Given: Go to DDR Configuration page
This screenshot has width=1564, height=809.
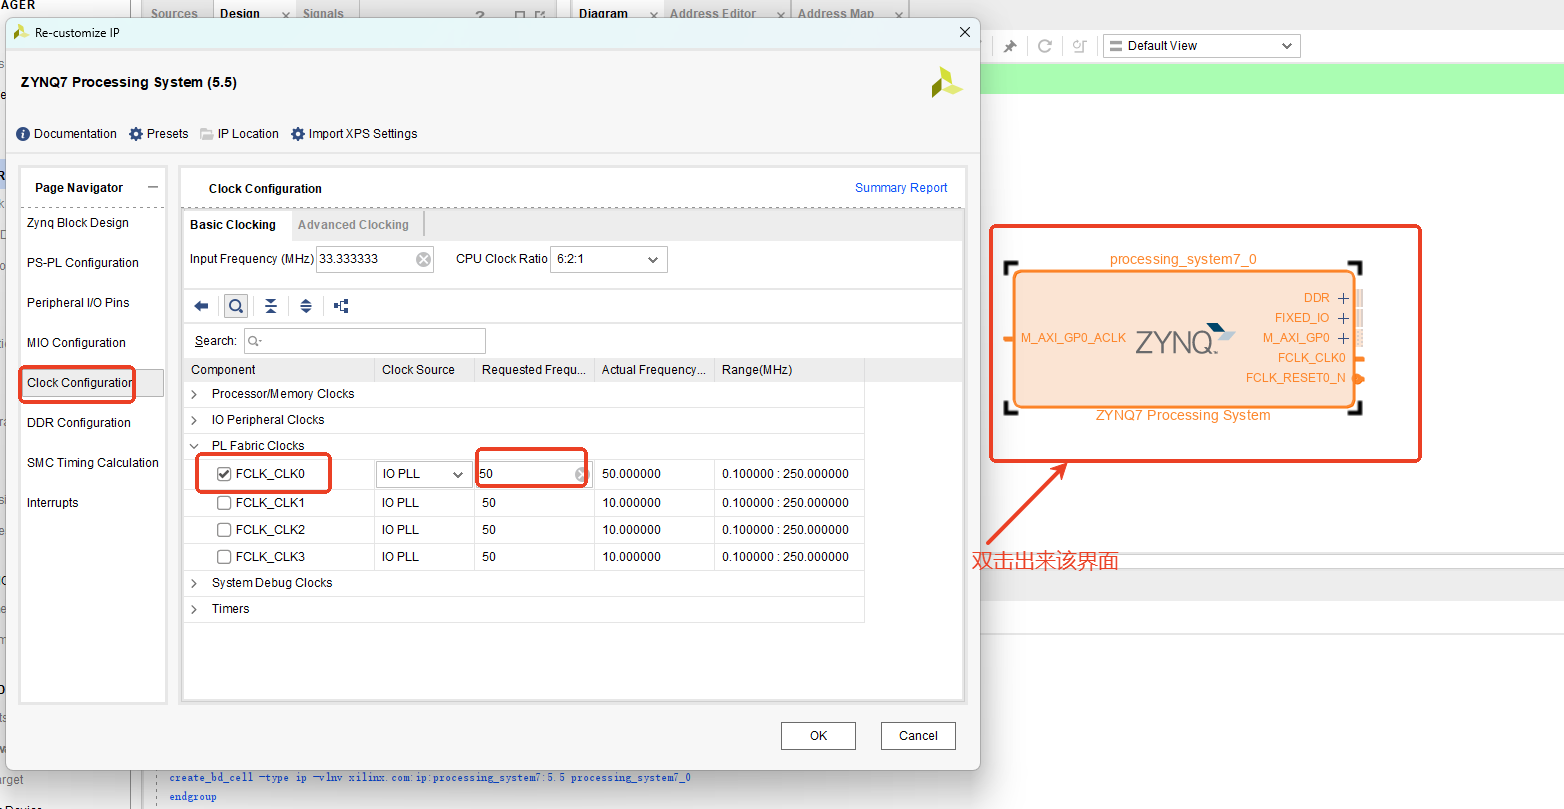Looking at the screenshot, I should pos(79,423).
